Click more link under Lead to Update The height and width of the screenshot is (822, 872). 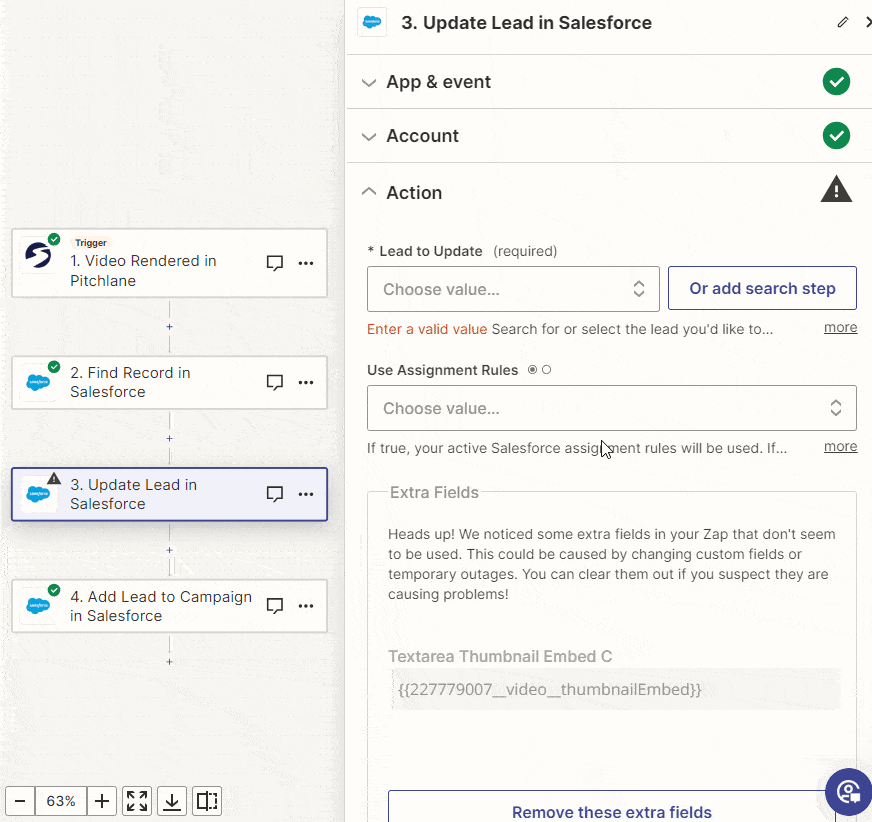[x=840, y=328]
